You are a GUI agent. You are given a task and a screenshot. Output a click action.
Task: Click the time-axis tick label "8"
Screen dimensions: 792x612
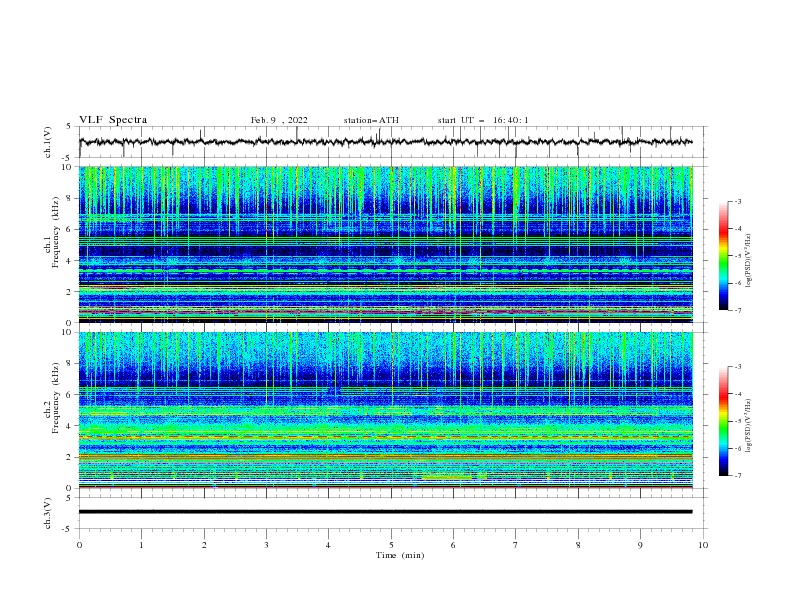[578, 545]
